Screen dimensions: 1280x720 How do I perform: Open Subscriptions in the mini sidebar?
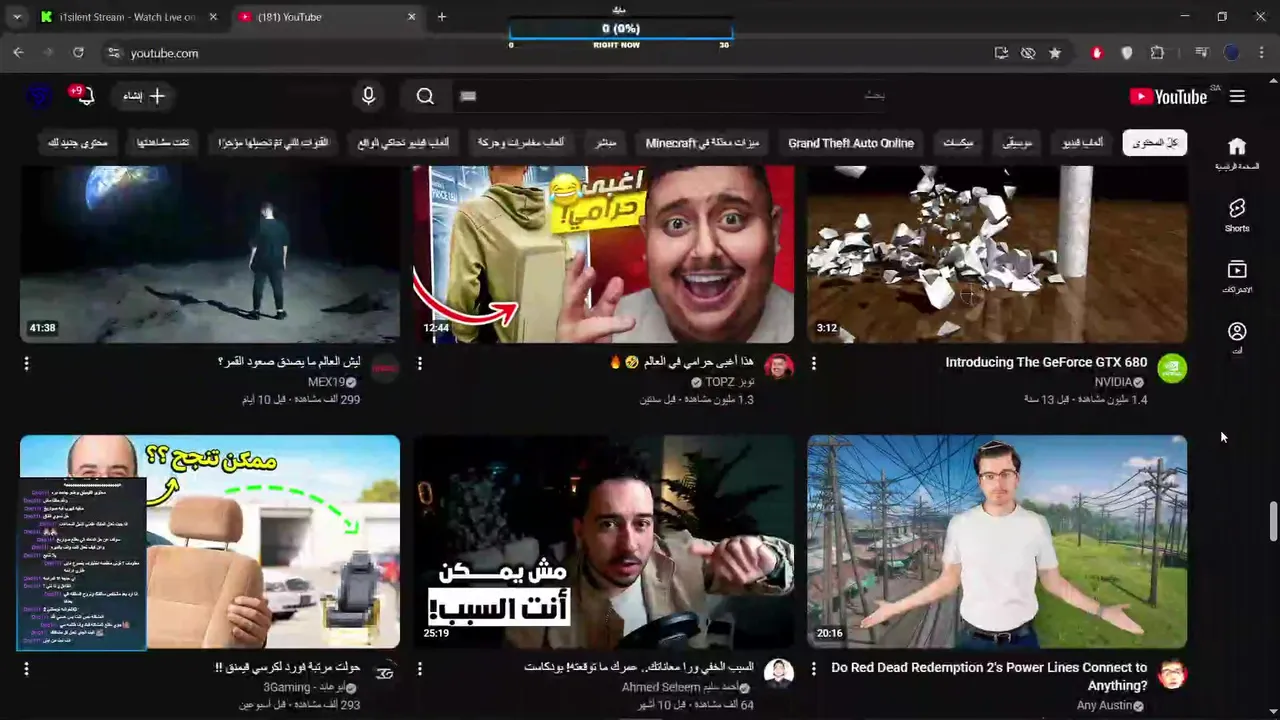[1237, 276]
